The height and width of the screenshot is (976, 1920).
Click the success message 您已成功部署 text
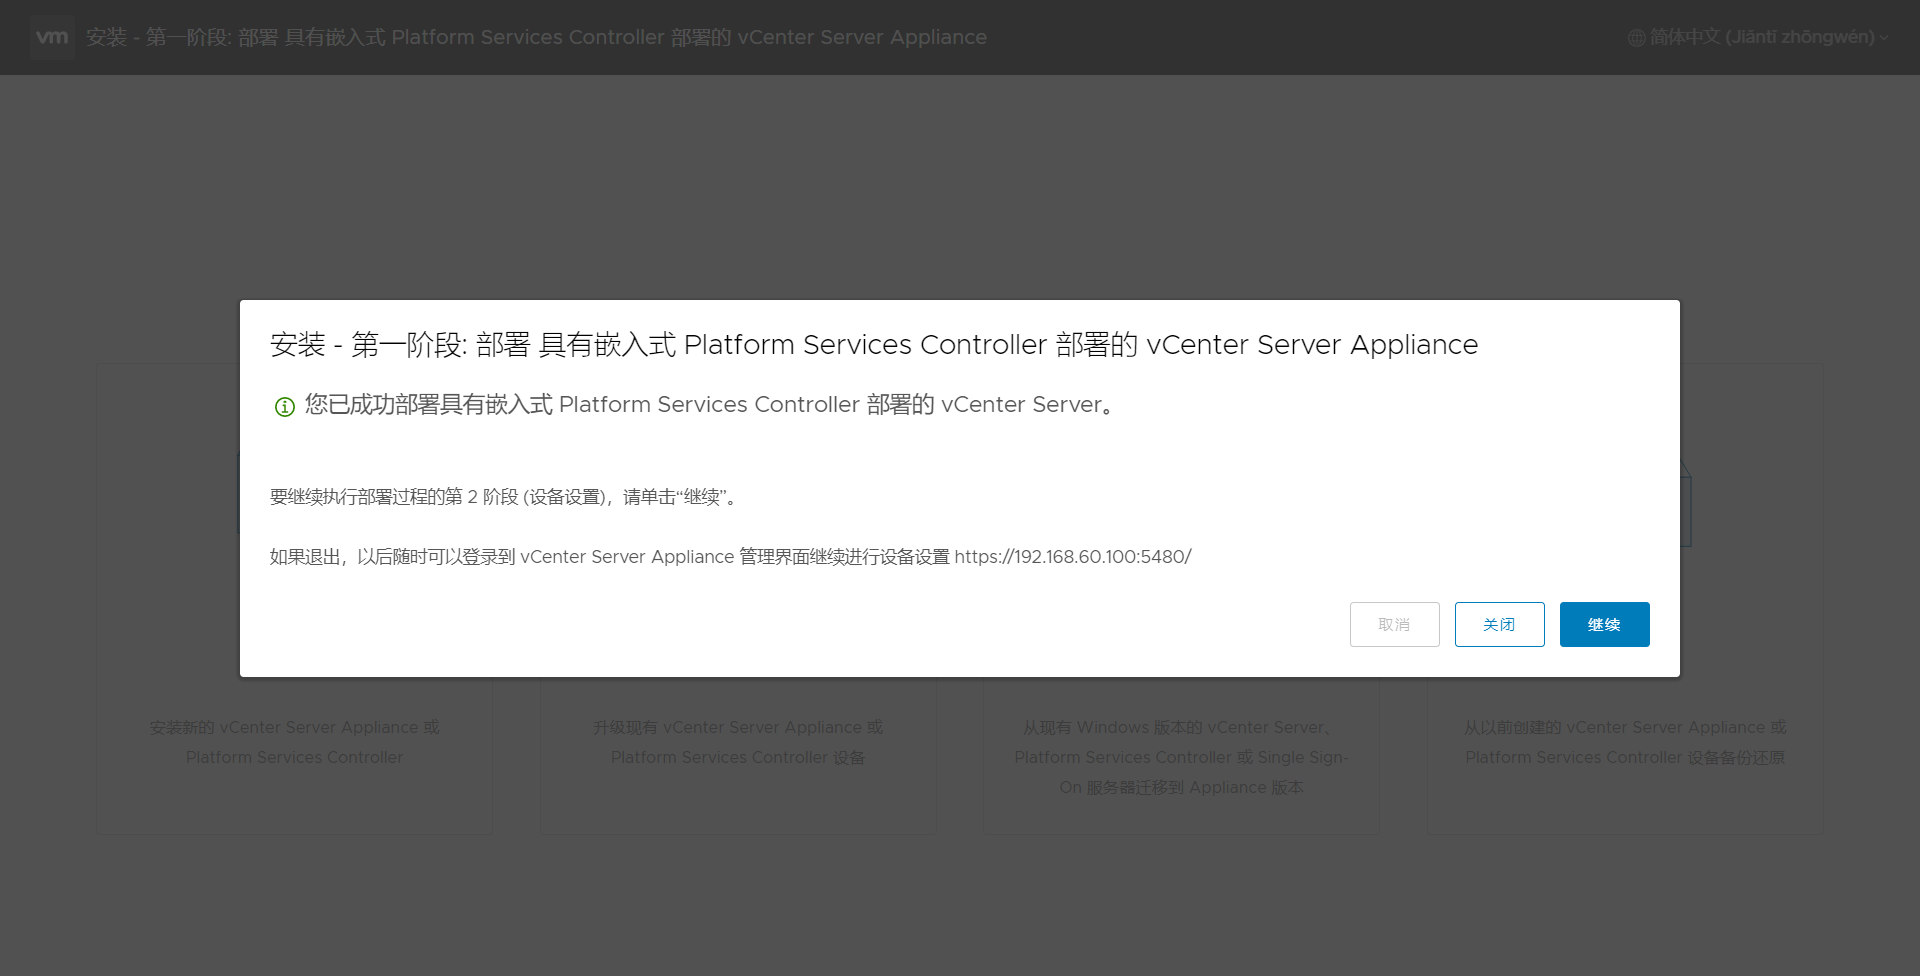click(711, 405)
